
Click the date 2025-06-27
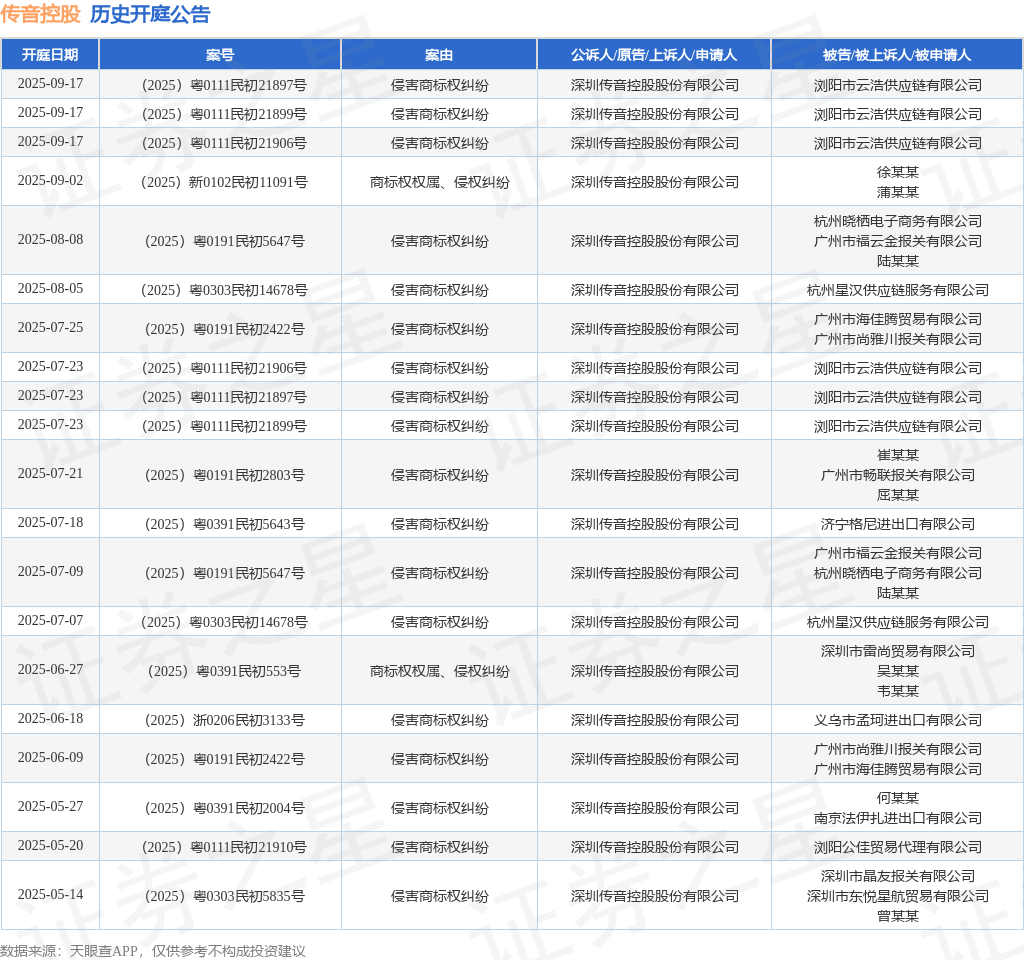[50, 669]
